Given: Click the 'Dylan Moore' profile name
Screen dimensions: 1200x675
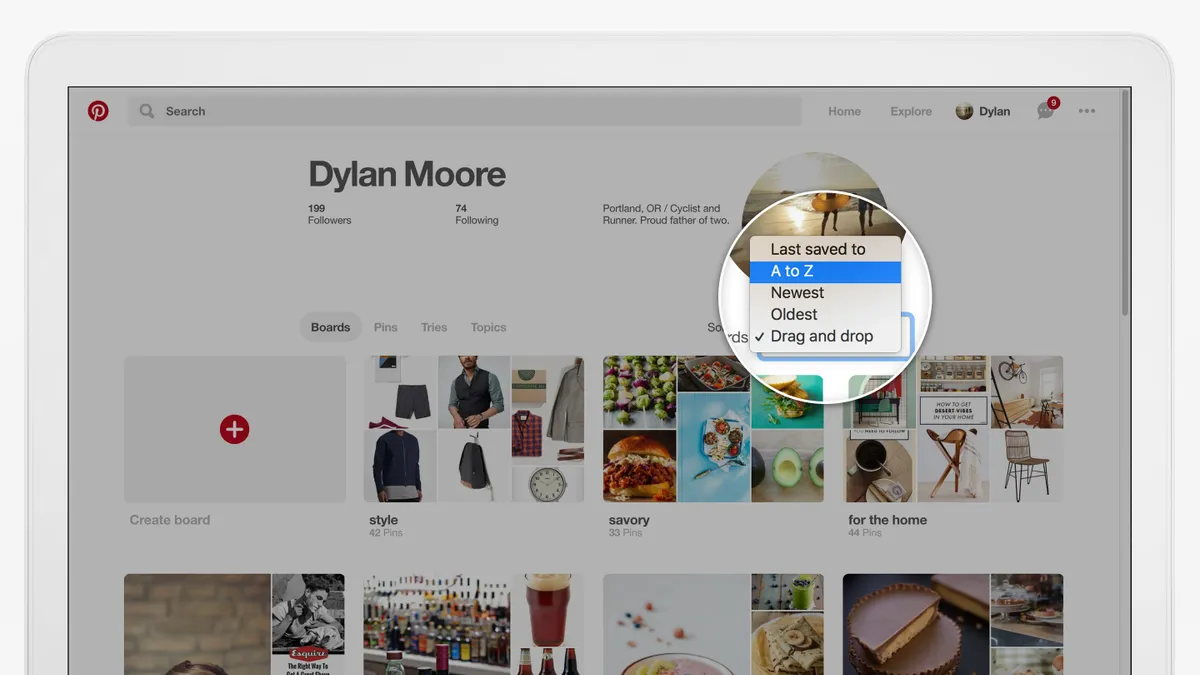Looking at the screenshot, I should [x=407, y=174].
